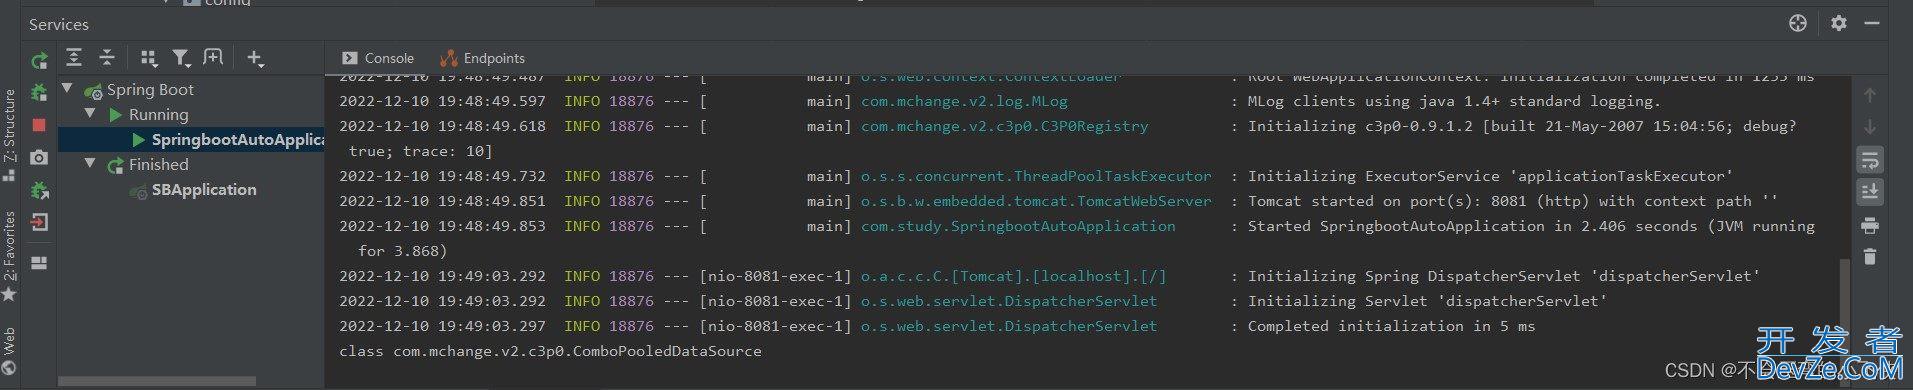The height and width of the screenshot is (390, 1913).
Task: Click the up arrow in the console gutter
Action: point(1870,95)
